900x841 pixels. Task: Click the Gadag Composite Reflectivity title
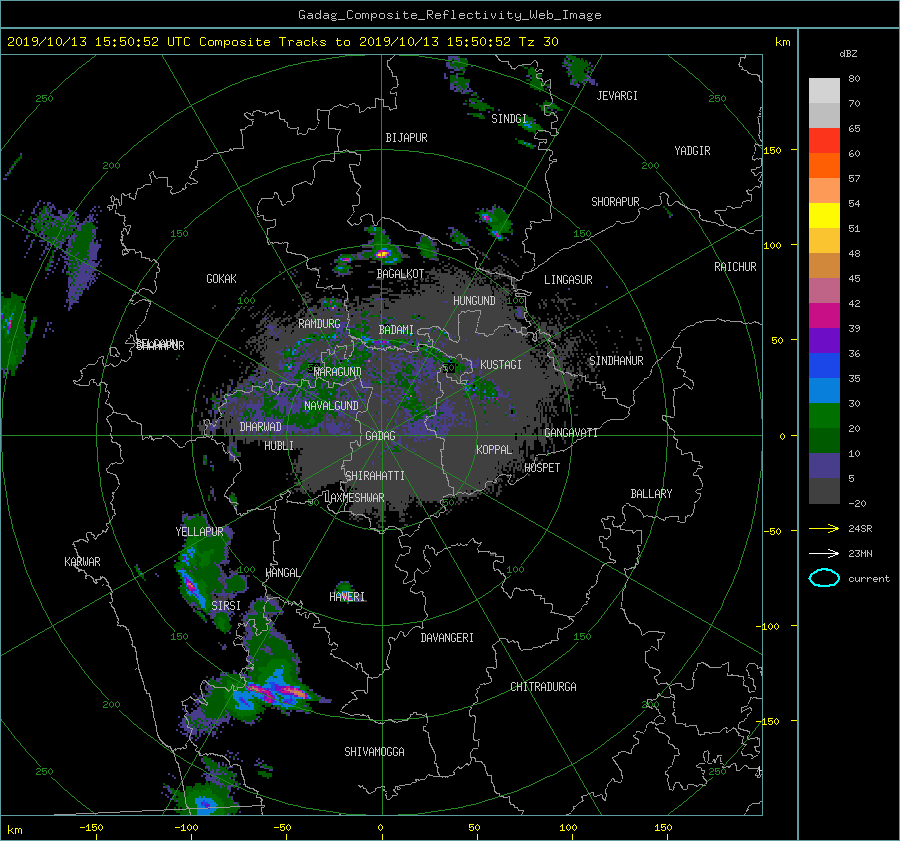[449, 15]
